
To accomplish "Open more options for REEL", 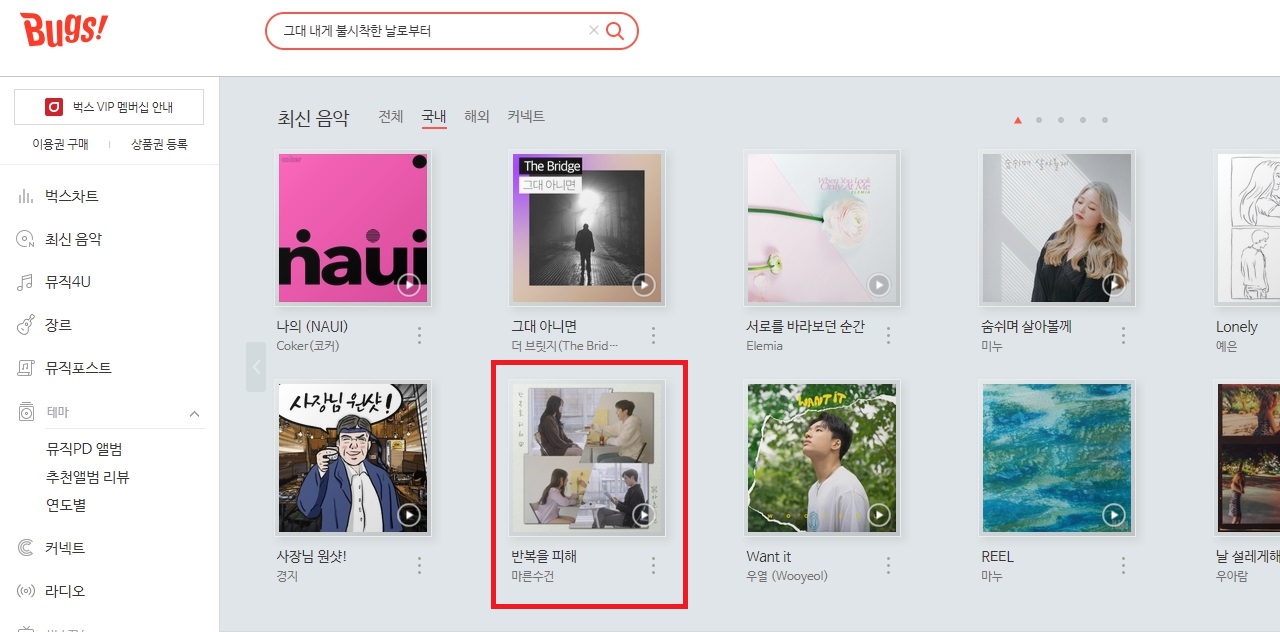I will pos(1123,565).
